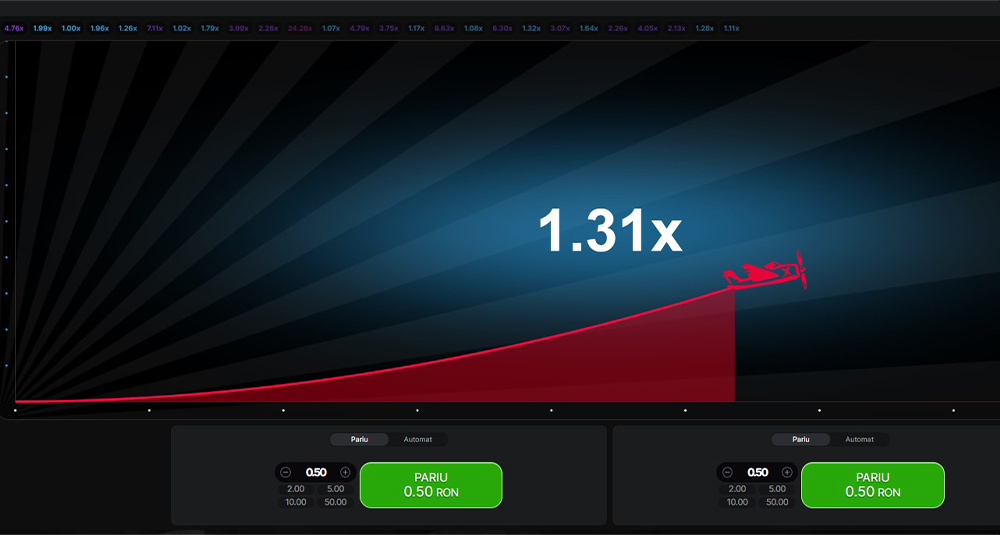This screenshot has height=535, width=1000.
Task: Select Pariu mode in right panel
Action: pyautogui.click(x=801, y=439)
